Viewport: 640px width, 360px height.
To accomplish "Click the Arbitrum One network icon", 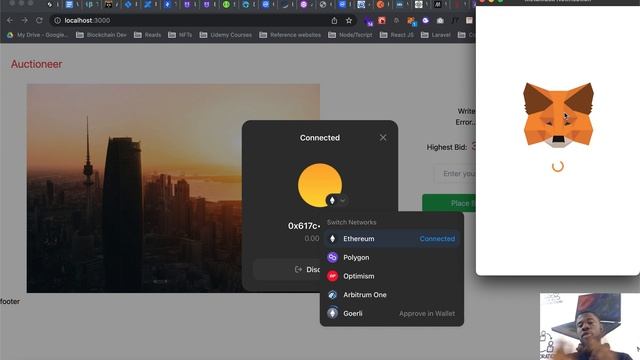I will [x=333, y=295].
